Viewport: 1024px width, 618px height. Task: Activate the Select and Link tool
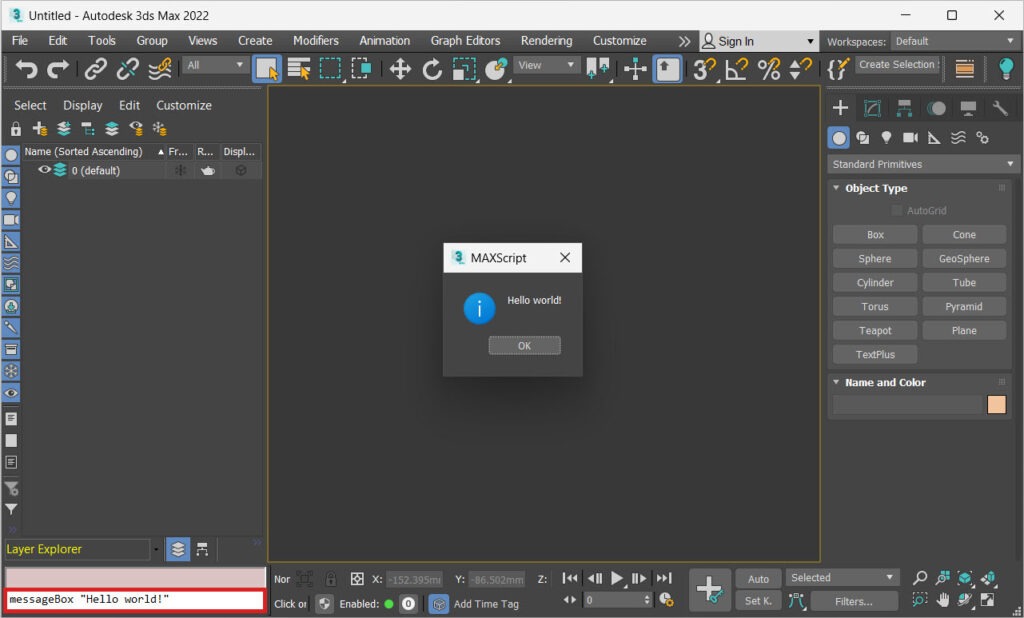pyautogui.click(x=95, y=69)
